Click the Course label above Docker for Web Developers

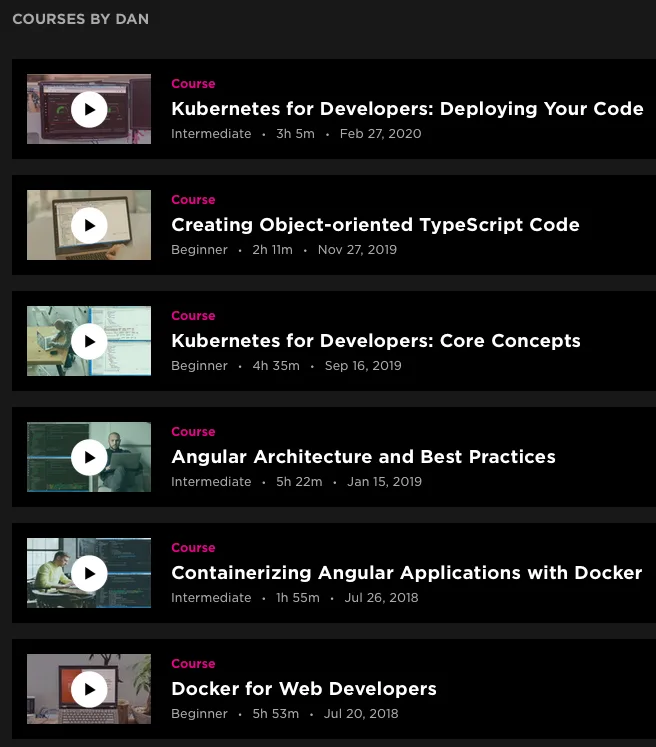(x=193, y=664)
